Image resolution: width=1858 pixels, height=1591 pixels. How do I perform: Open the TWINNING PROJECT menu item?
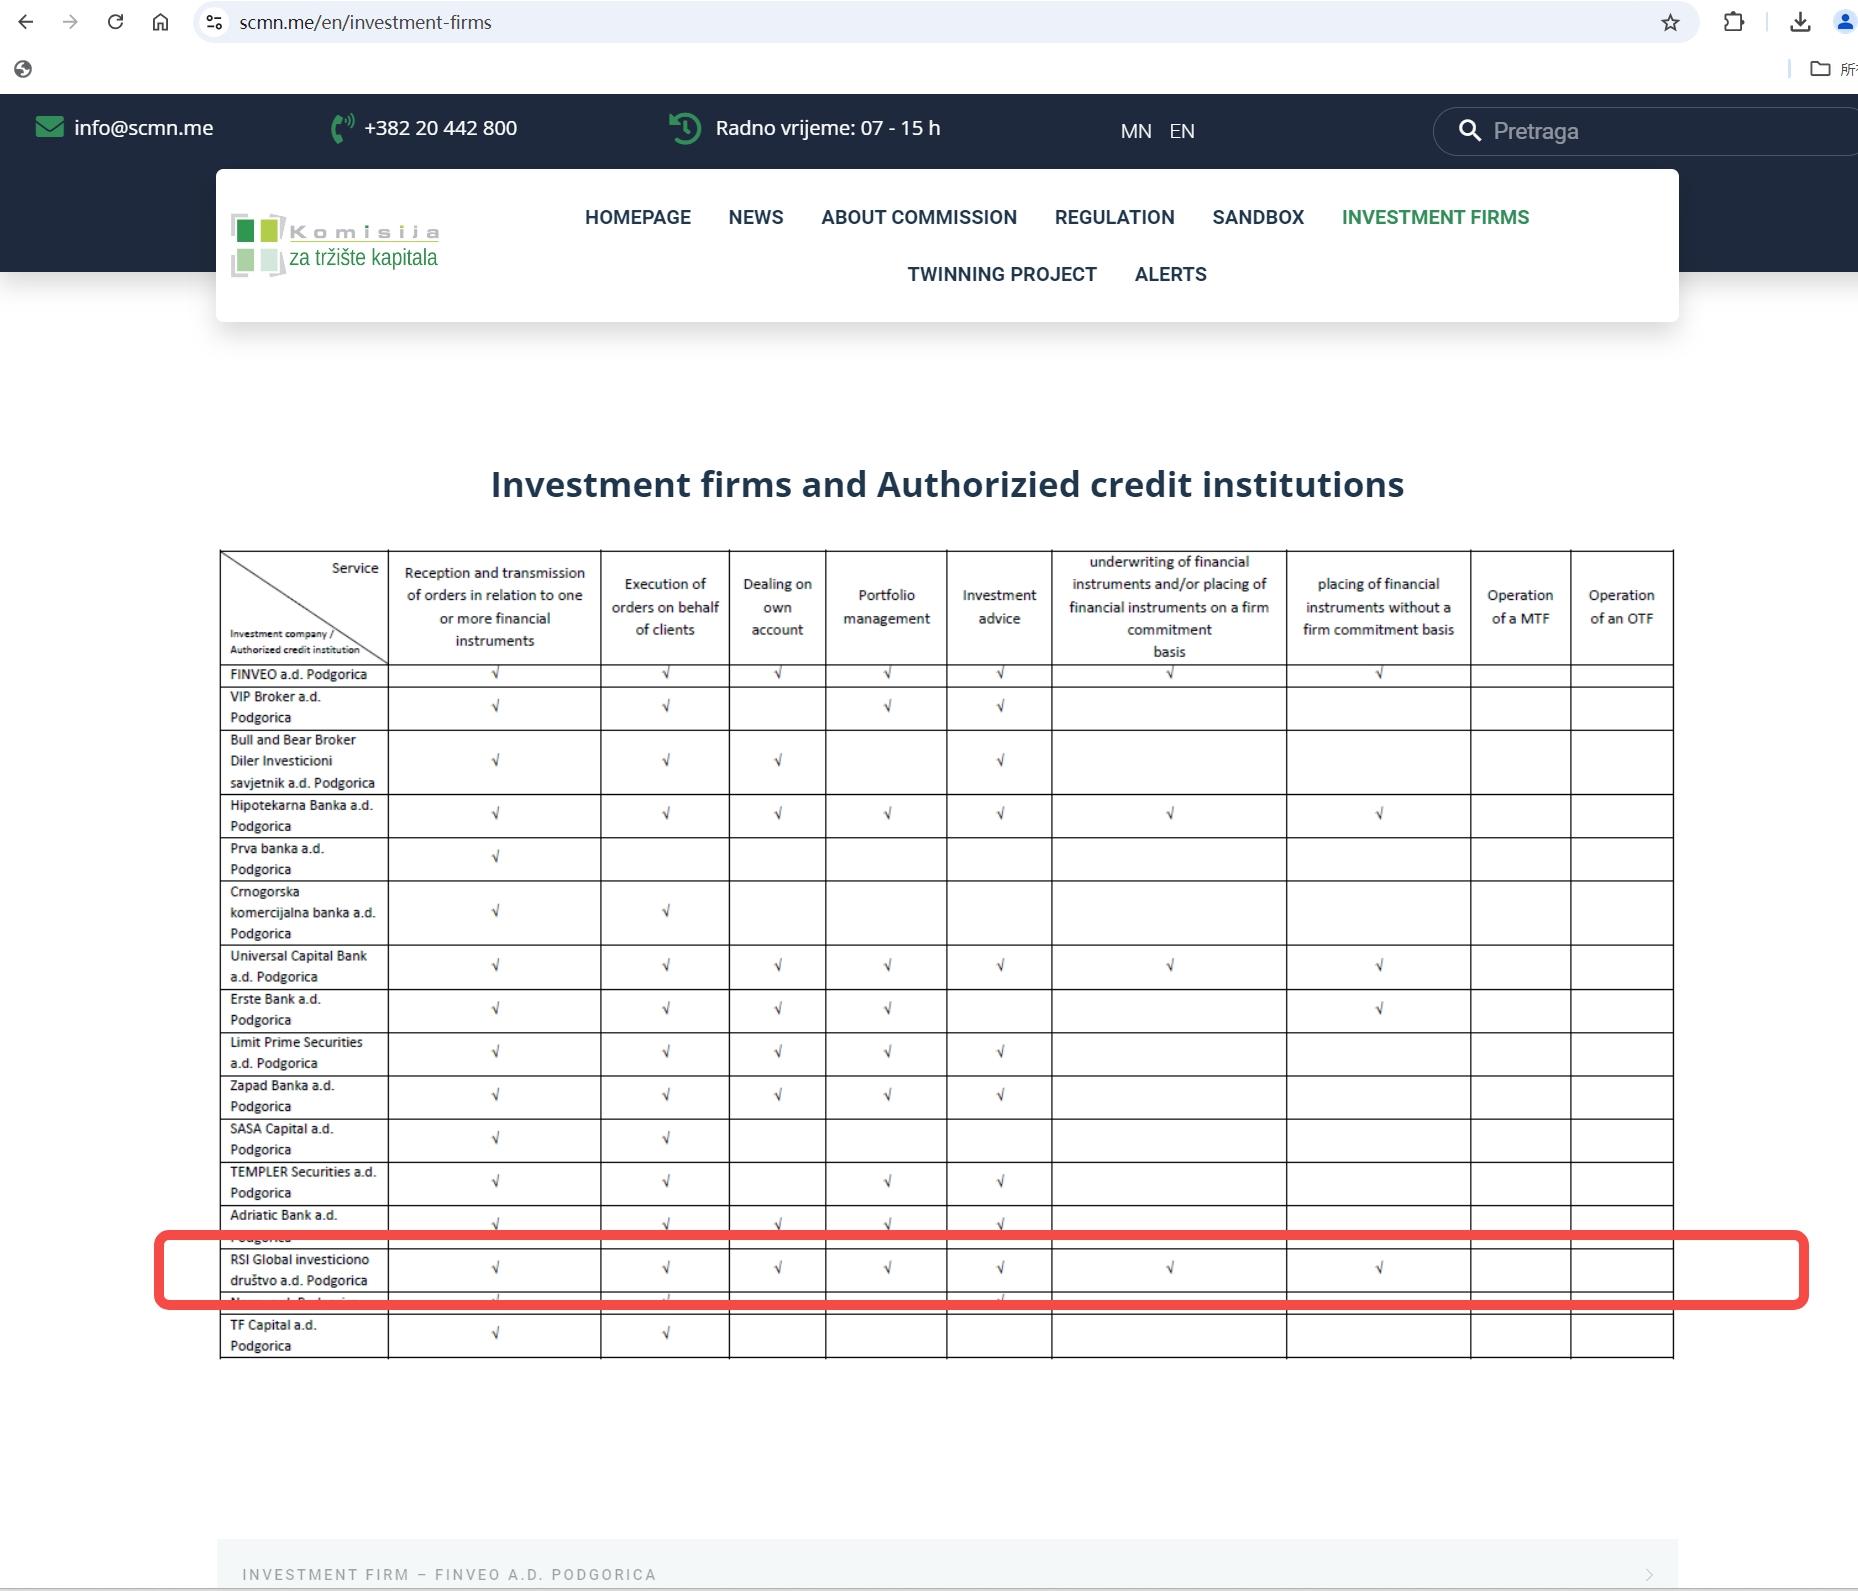click(x=1002, y=274)
